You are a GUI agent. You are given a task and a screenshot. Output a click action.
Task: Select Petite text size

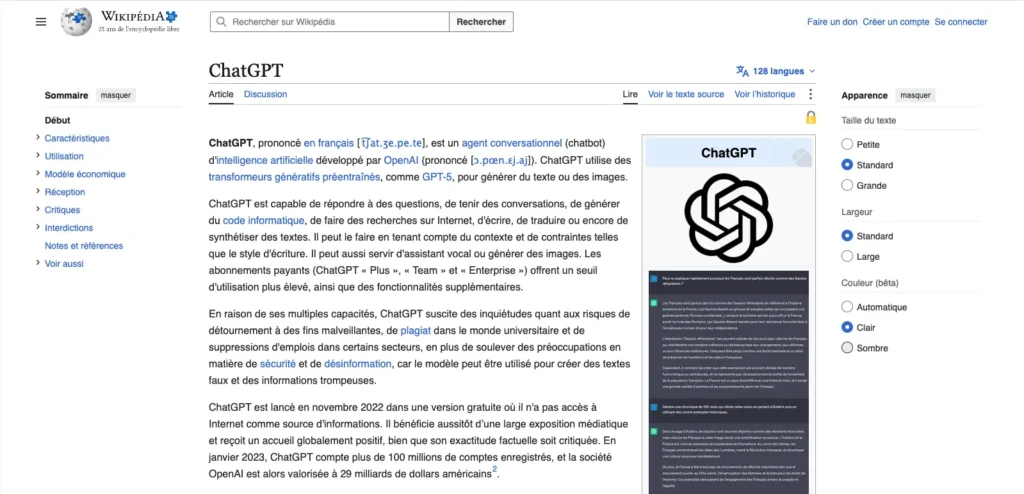tap(847, 144)
